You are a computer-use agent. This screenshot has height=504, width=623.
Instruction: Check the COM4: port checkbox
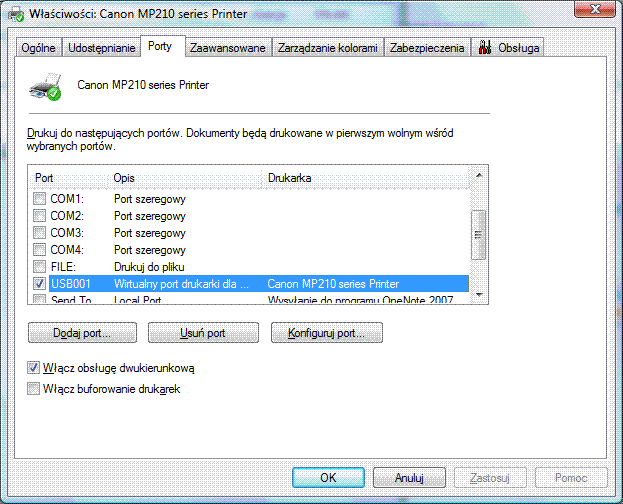[39, 250]
